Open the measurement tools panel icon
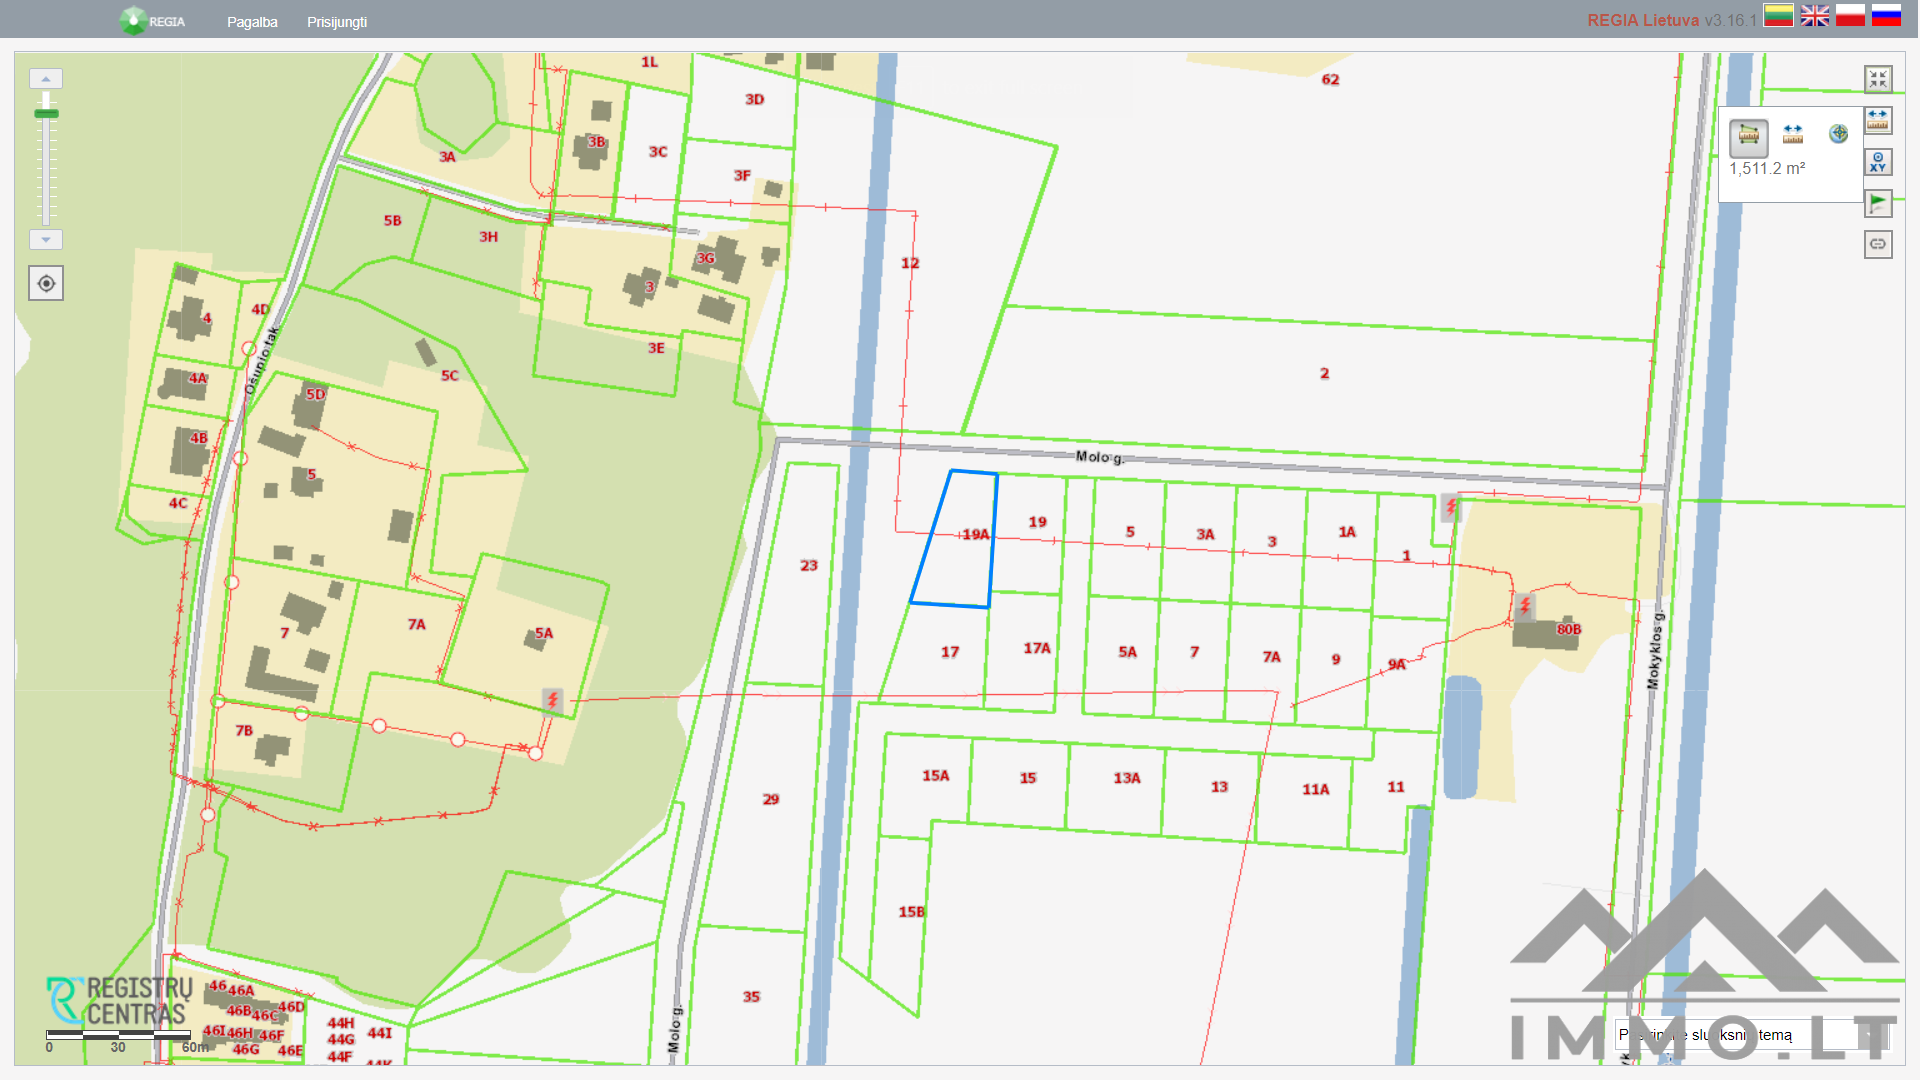This screenshot has height=1080, width=1920. [x=1878, y=121]
